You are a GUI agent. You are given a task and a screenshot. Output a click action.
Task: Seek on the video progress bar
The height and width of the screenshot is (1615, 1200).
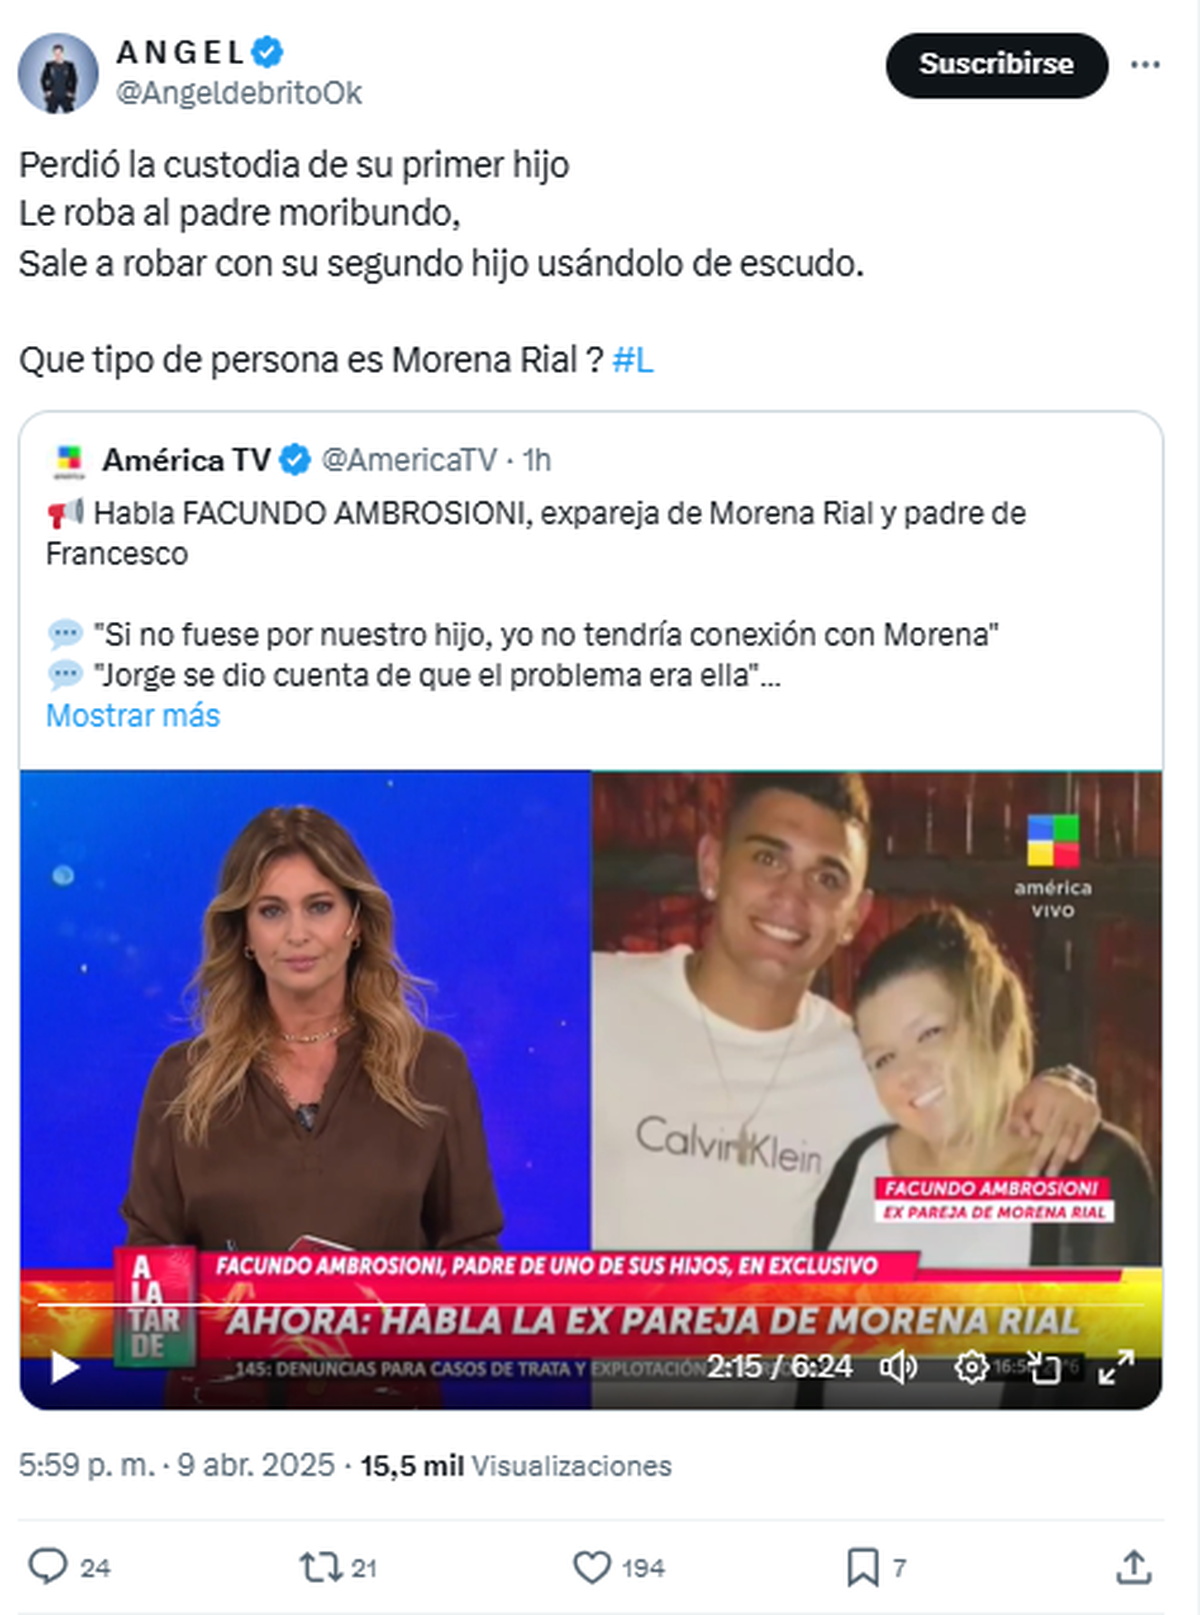point(591,1306)
